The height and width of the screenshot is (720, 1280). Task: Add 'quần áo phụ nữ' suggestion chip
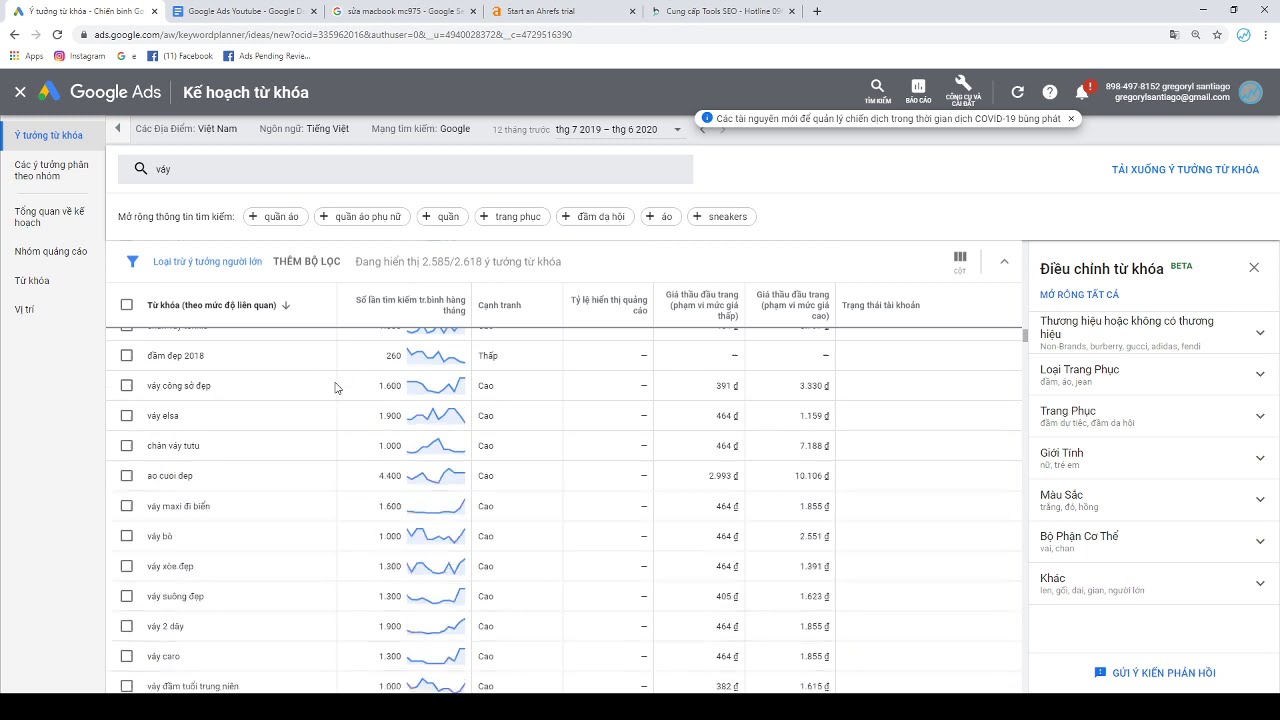tap(361, 216)
